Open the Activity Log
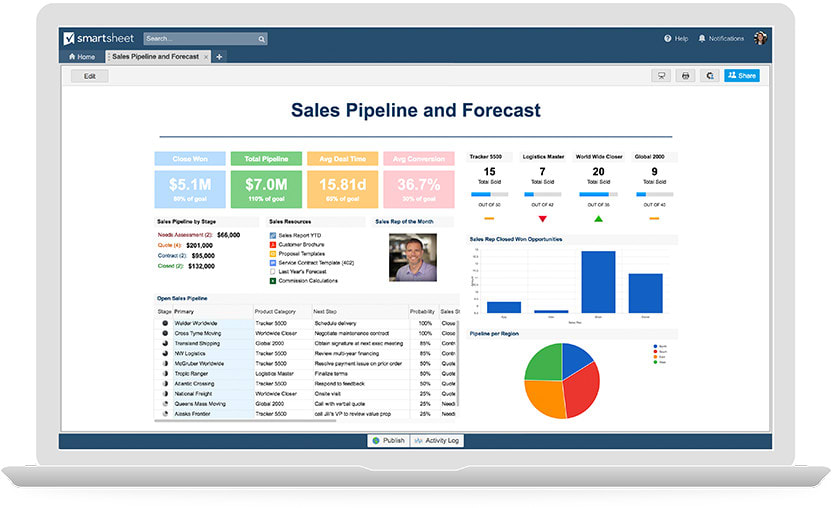Image resolution: width=832 pixels, height=508 pixels. pyautogui.click(x=437, y=441)
